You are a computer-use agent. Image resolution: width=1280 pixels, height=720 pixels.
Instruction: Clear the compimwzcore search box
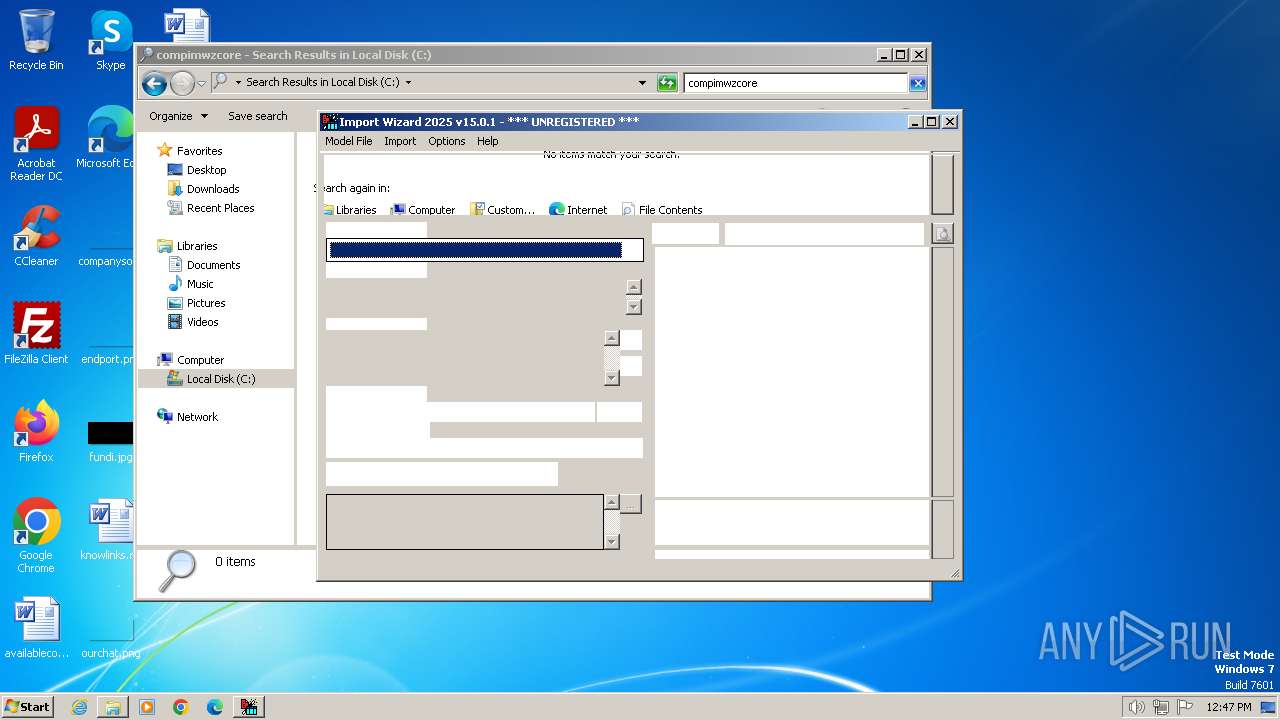pyautogui.click(x=917, y=83)
